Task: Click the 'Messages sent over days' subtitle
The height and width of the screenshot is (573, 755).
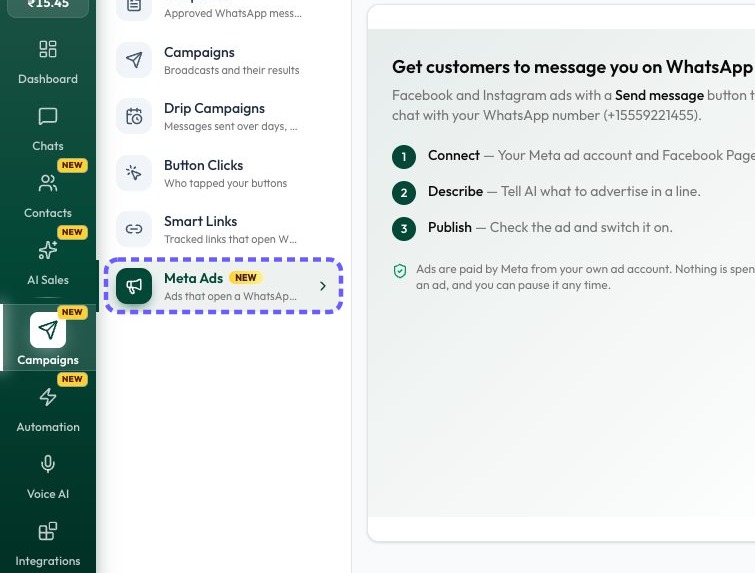Action: pyautogui.click(x=231, y=127)
